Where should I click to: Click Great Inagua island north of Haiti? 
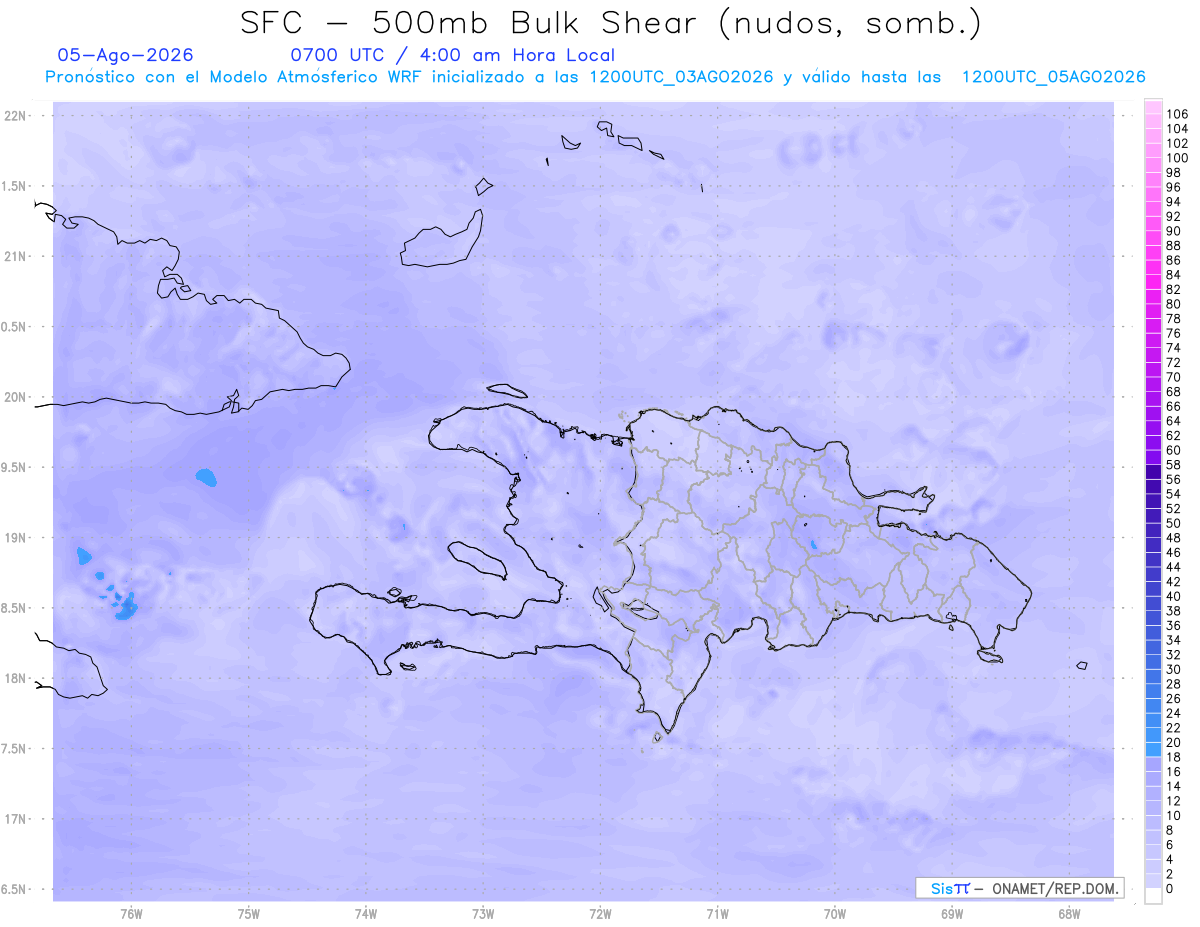[441, 238]
